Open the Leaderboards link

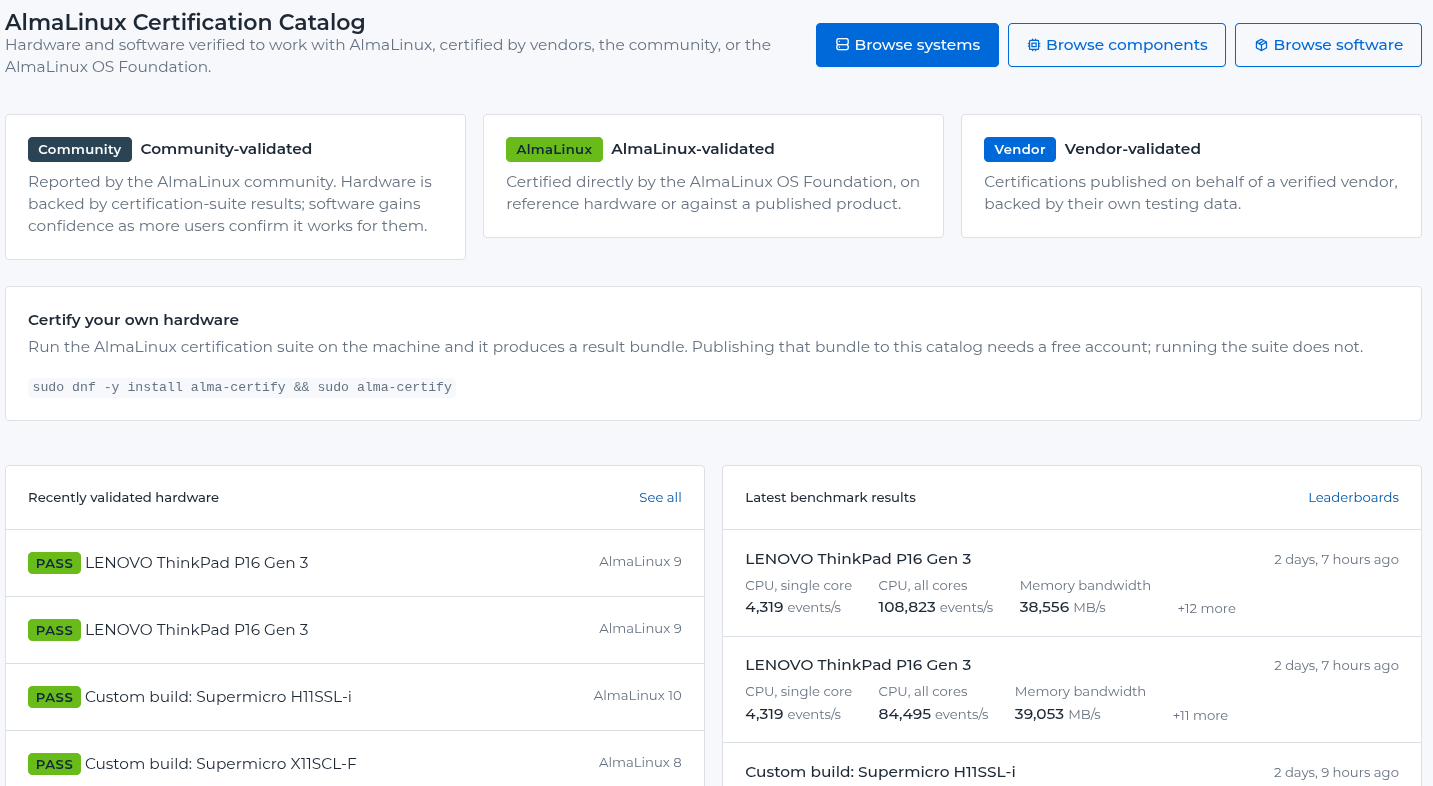(1353, 497)
